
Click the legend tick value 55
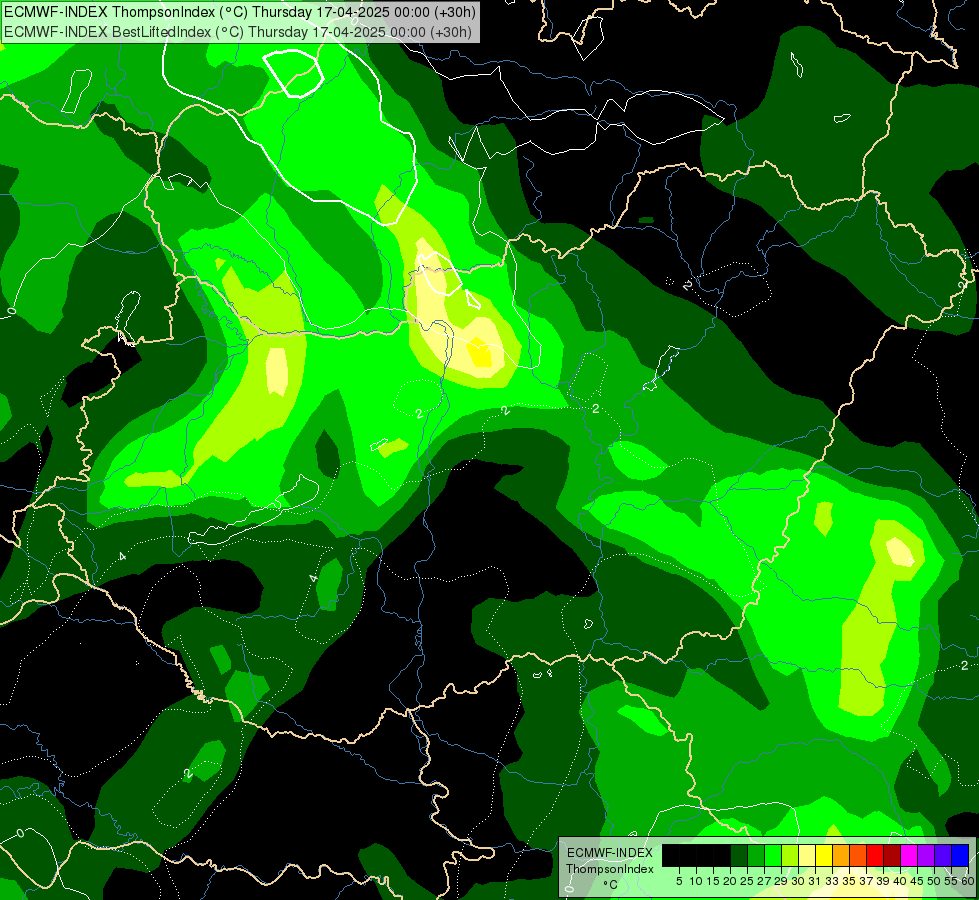tap(950, 881)
